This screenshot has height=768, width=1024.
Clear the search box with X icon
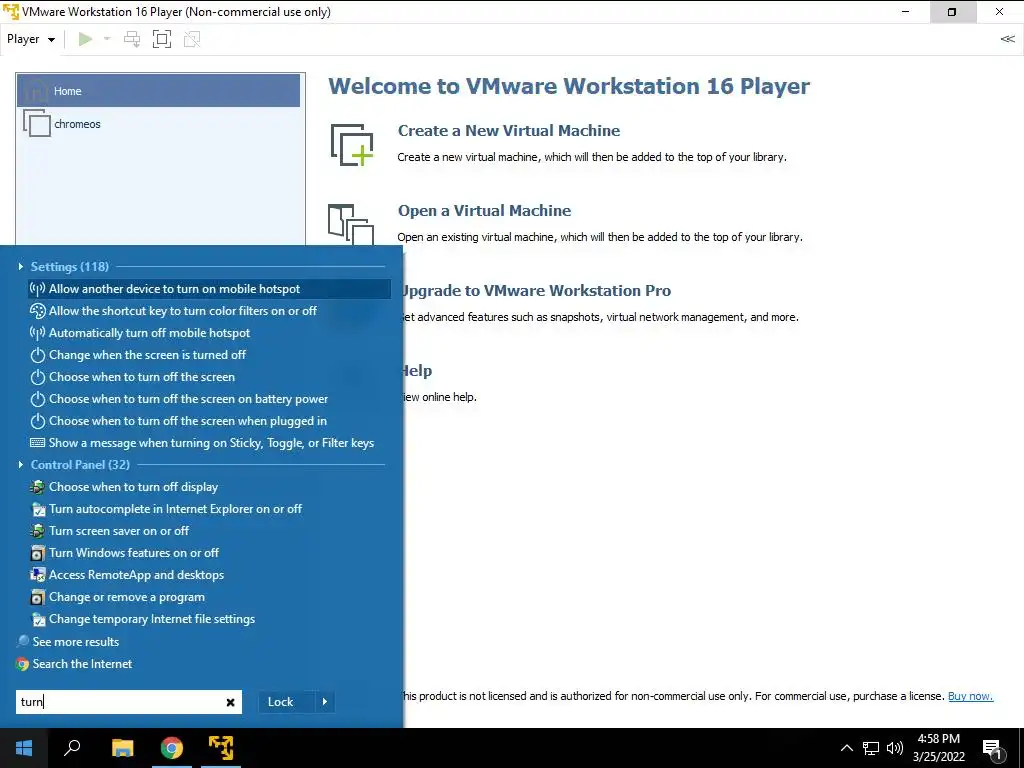pos(231,703)
